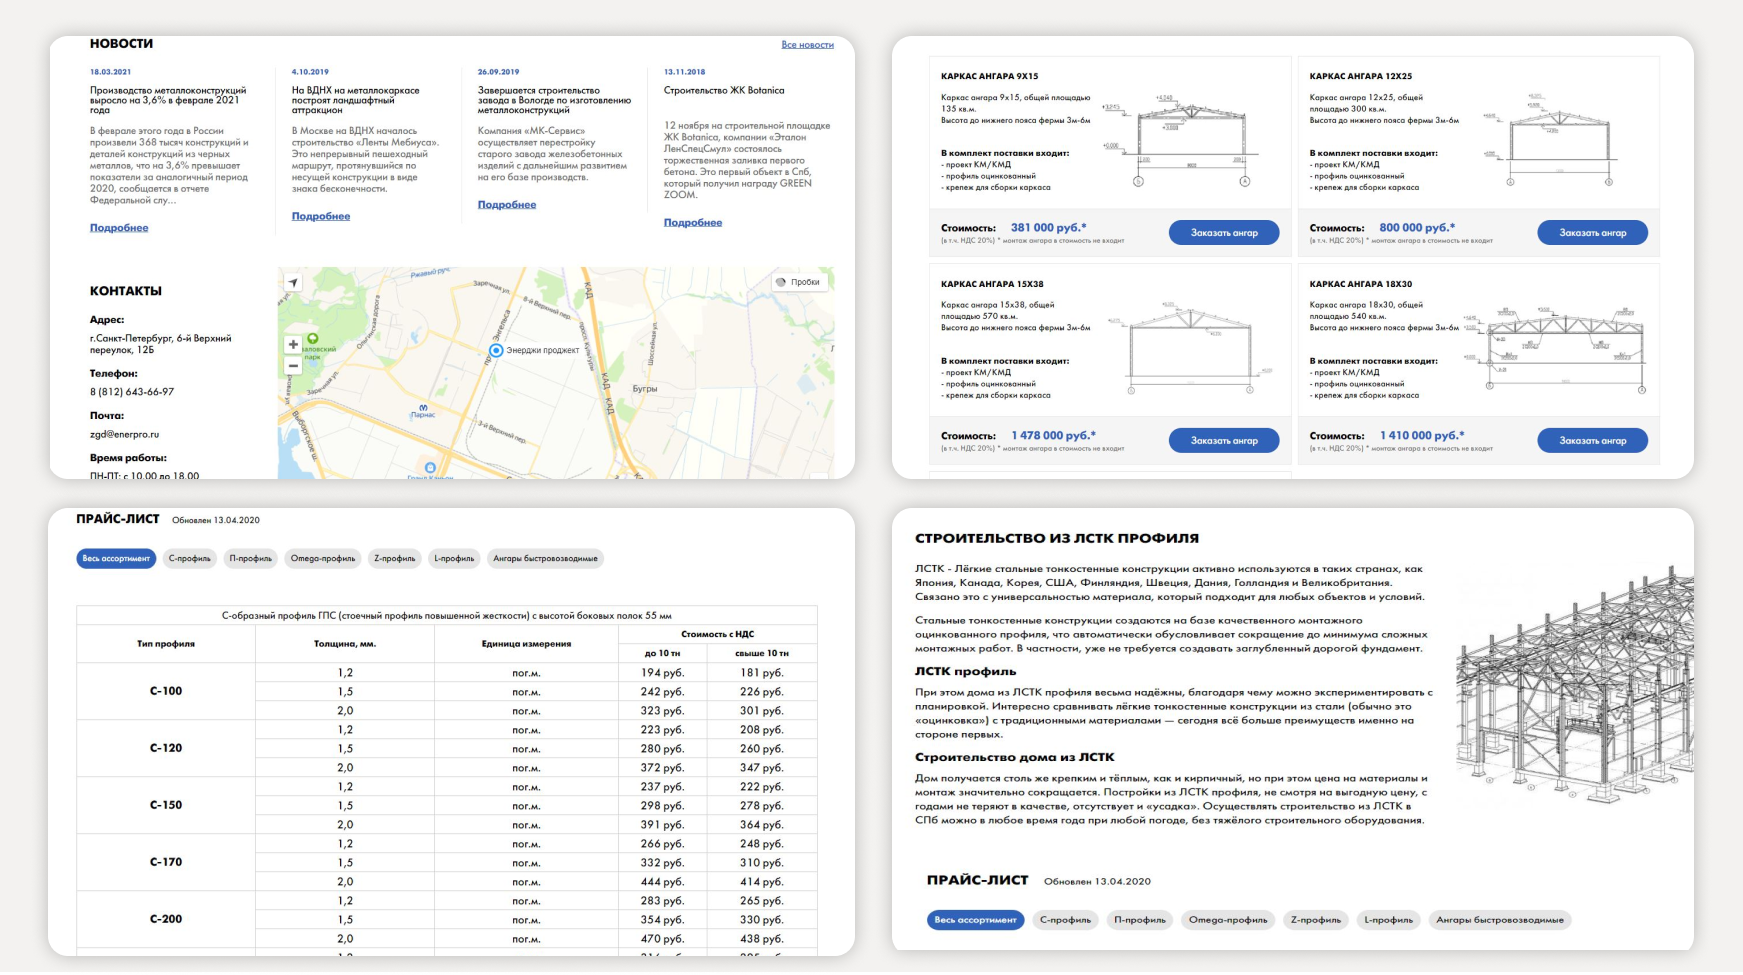Click the map geolocation arrow icon
1743x975 pixels.
pyautogui.click(x=293, y=283)
